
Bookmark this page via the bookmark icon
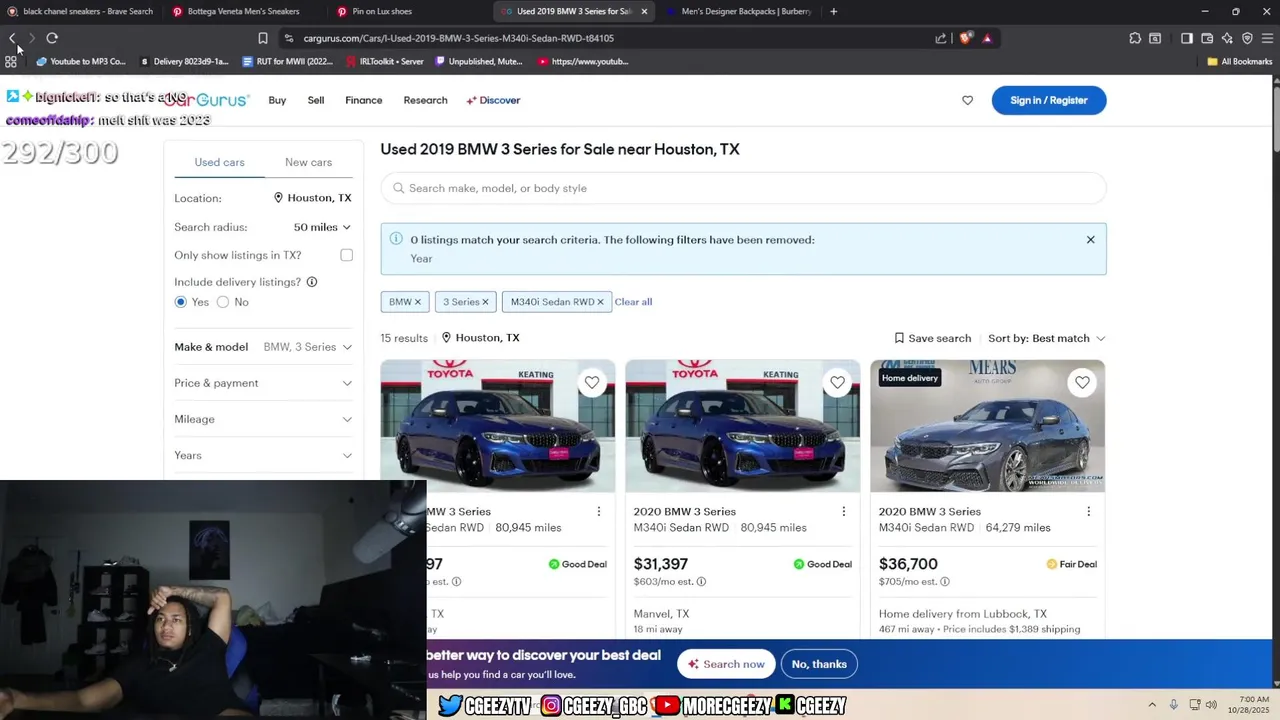(x=263, y=38)
